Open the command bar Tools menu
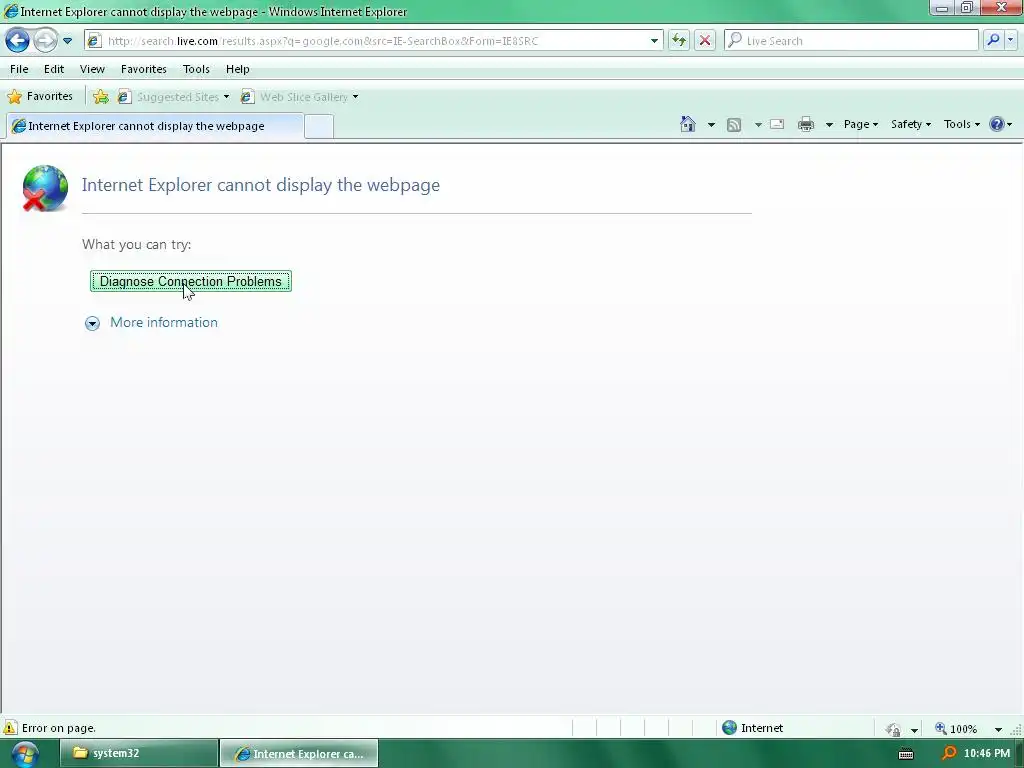This screenshot has width=1024, height=768. pos(962,124)
